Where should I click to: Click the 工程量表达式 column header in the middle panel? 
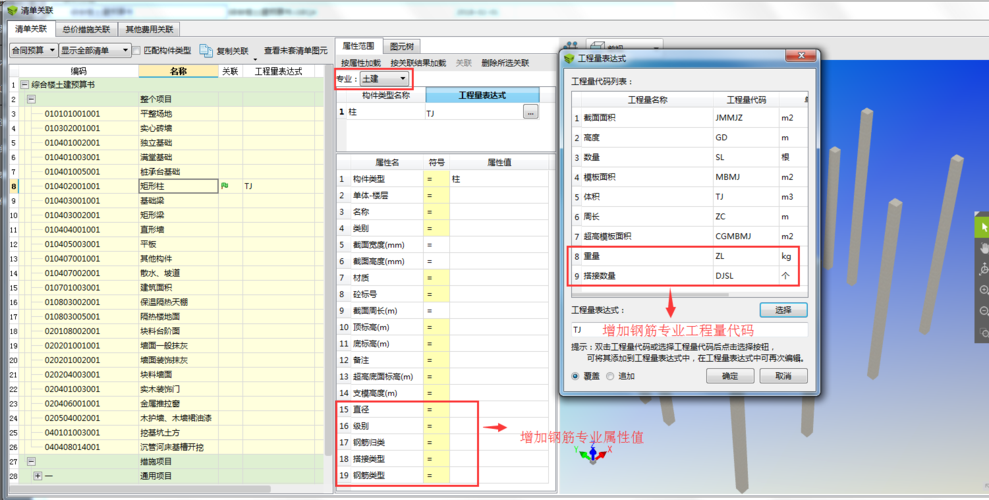483,95
